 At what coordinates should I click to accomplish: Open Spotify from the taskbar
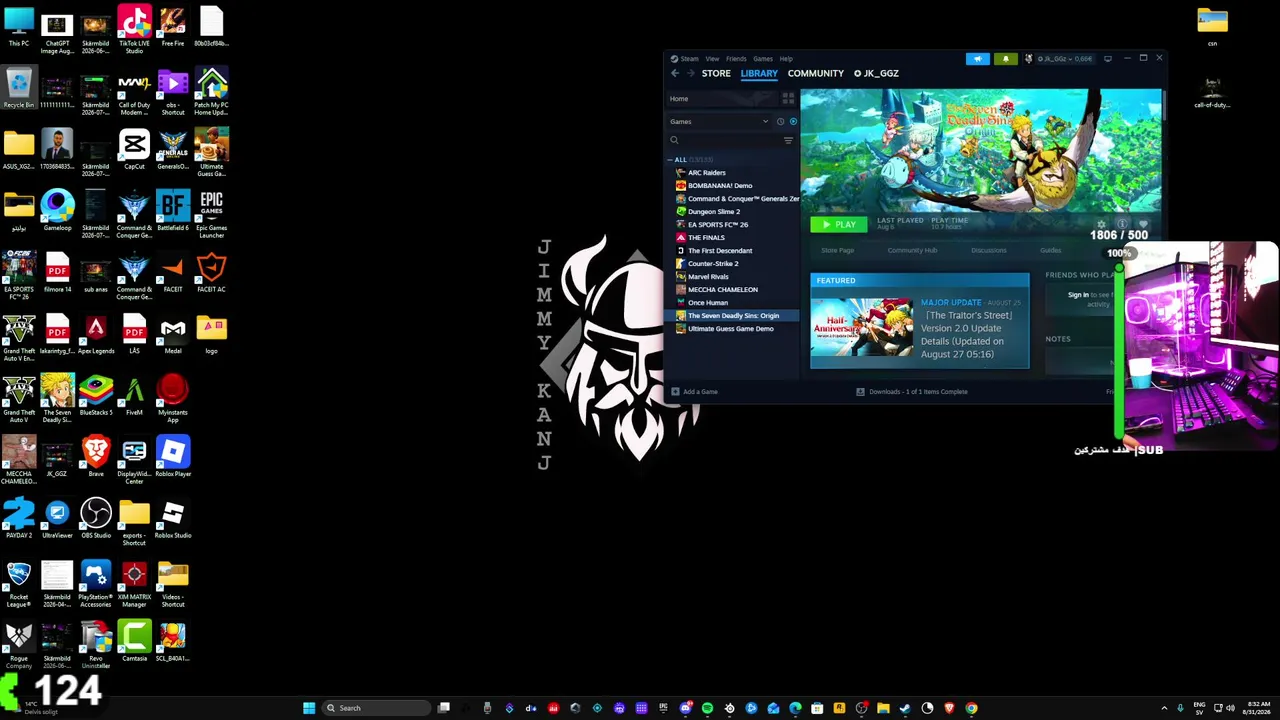tap(707, 708)
